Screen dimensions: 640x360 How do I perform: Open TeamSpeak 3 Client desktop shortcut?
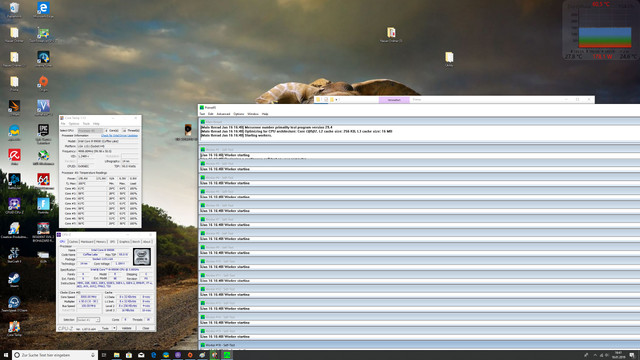(x=14, y=304)
